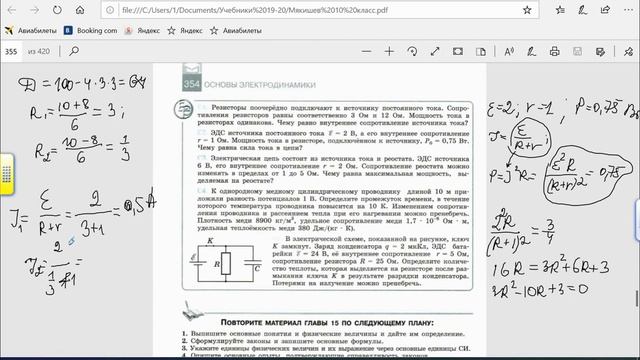Read aloud the PDF text
This screenshot has width=640, height=360.
point(509,51)
